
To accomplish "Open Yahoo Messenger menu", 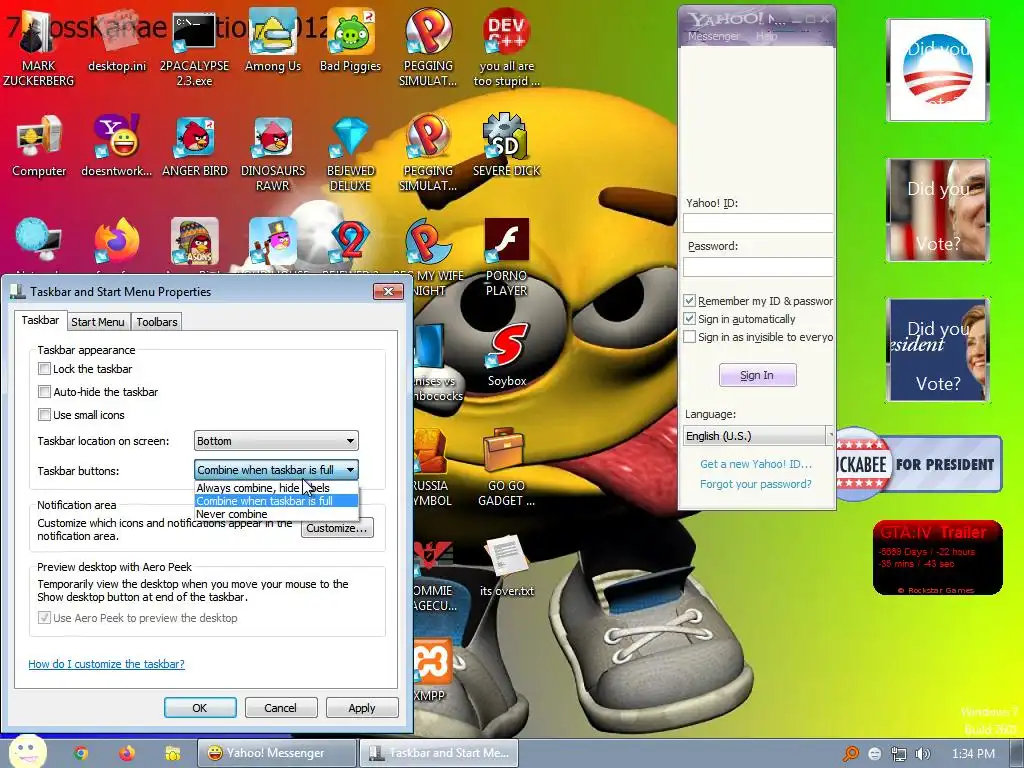I will [713, 36].
